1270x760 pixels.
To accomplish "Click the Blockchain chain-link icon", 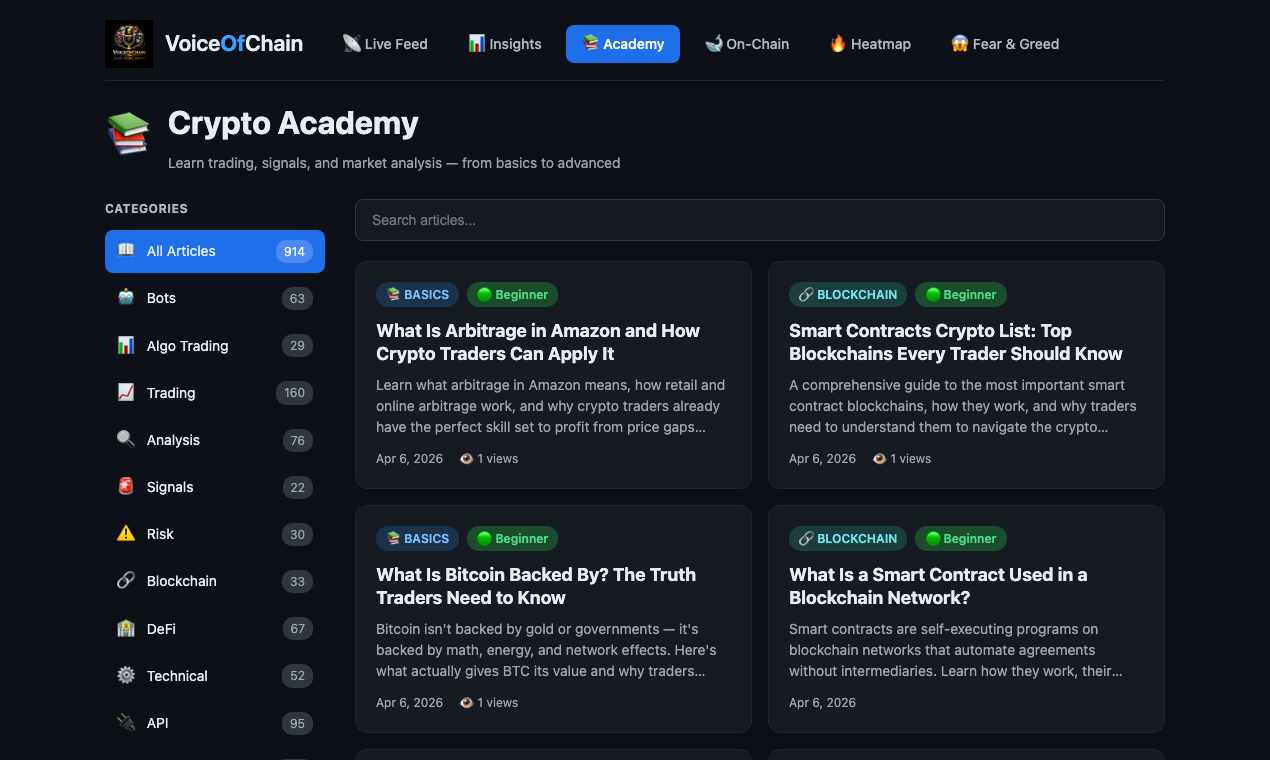I will click(x=125, y=581).
